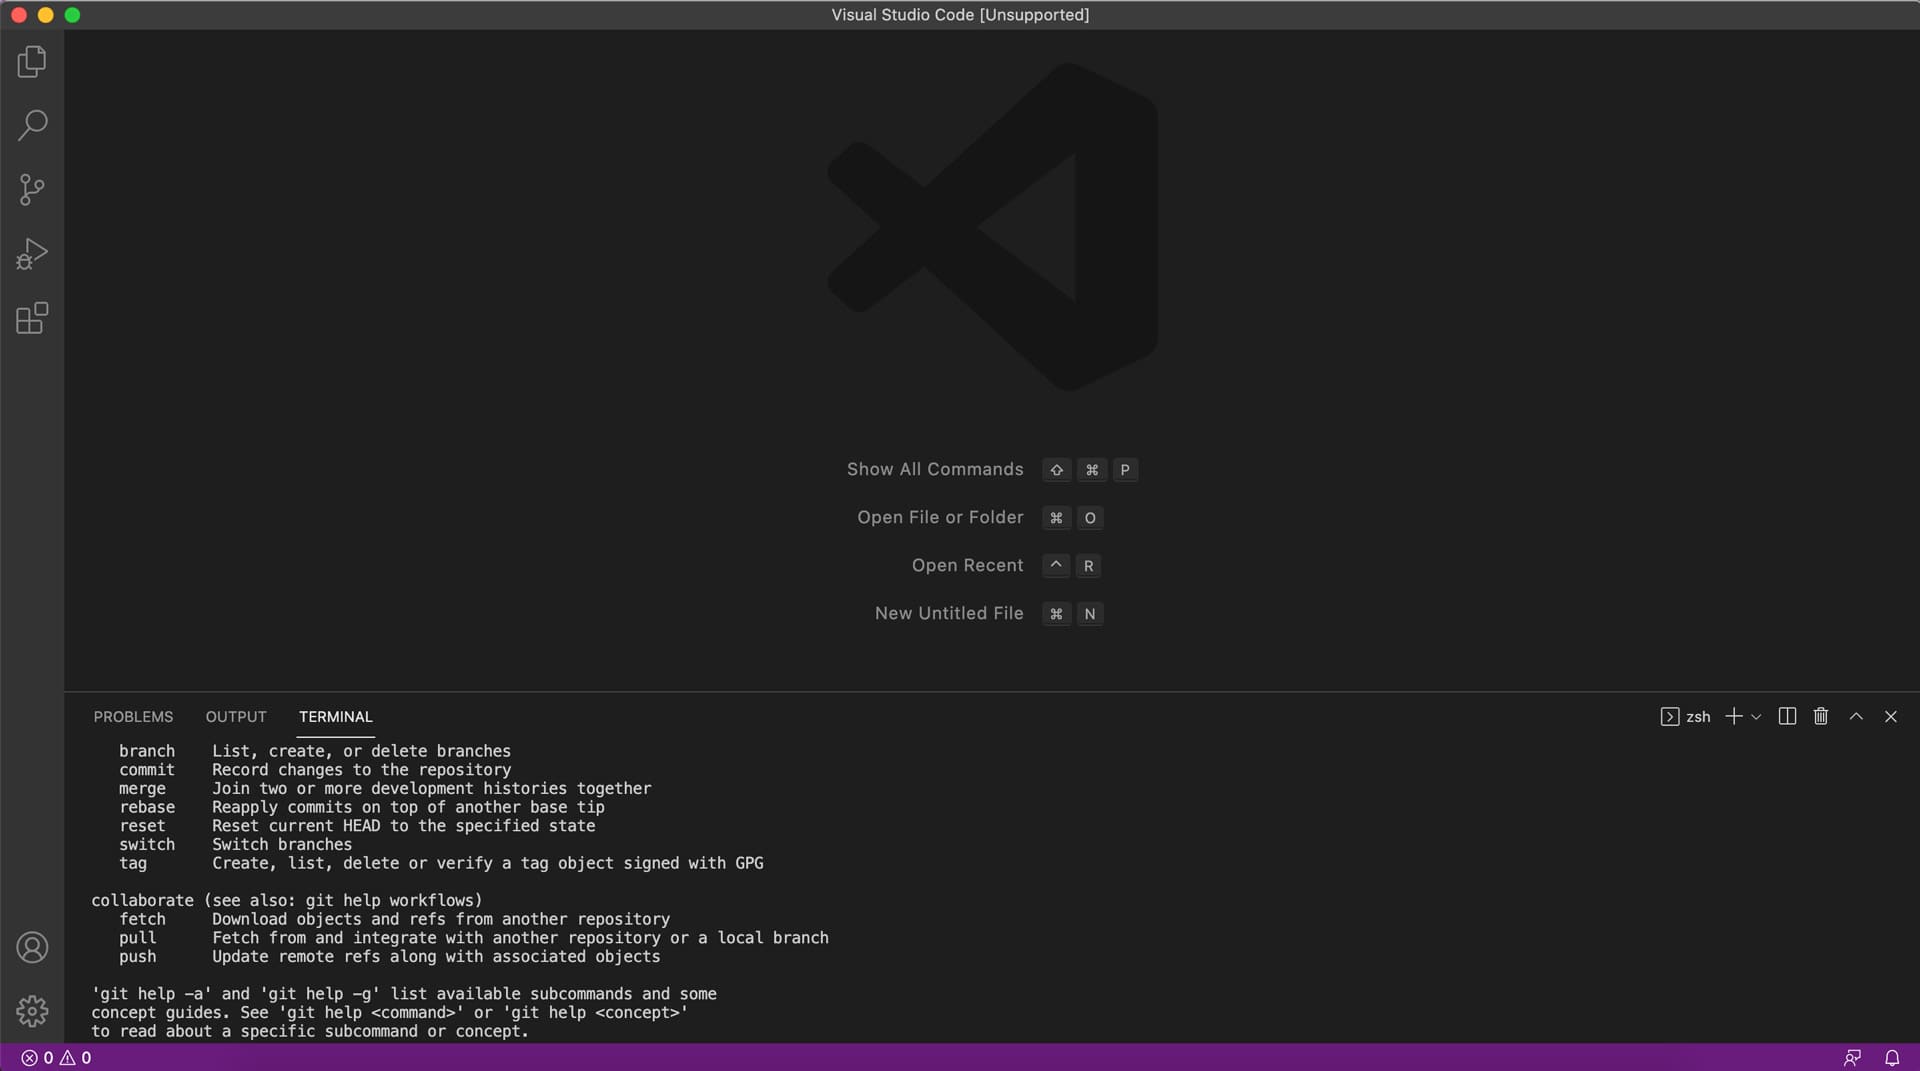Screen dimensions: 1920x1071
Task: Open the Manage settings gear
Action: (32, 1011)
